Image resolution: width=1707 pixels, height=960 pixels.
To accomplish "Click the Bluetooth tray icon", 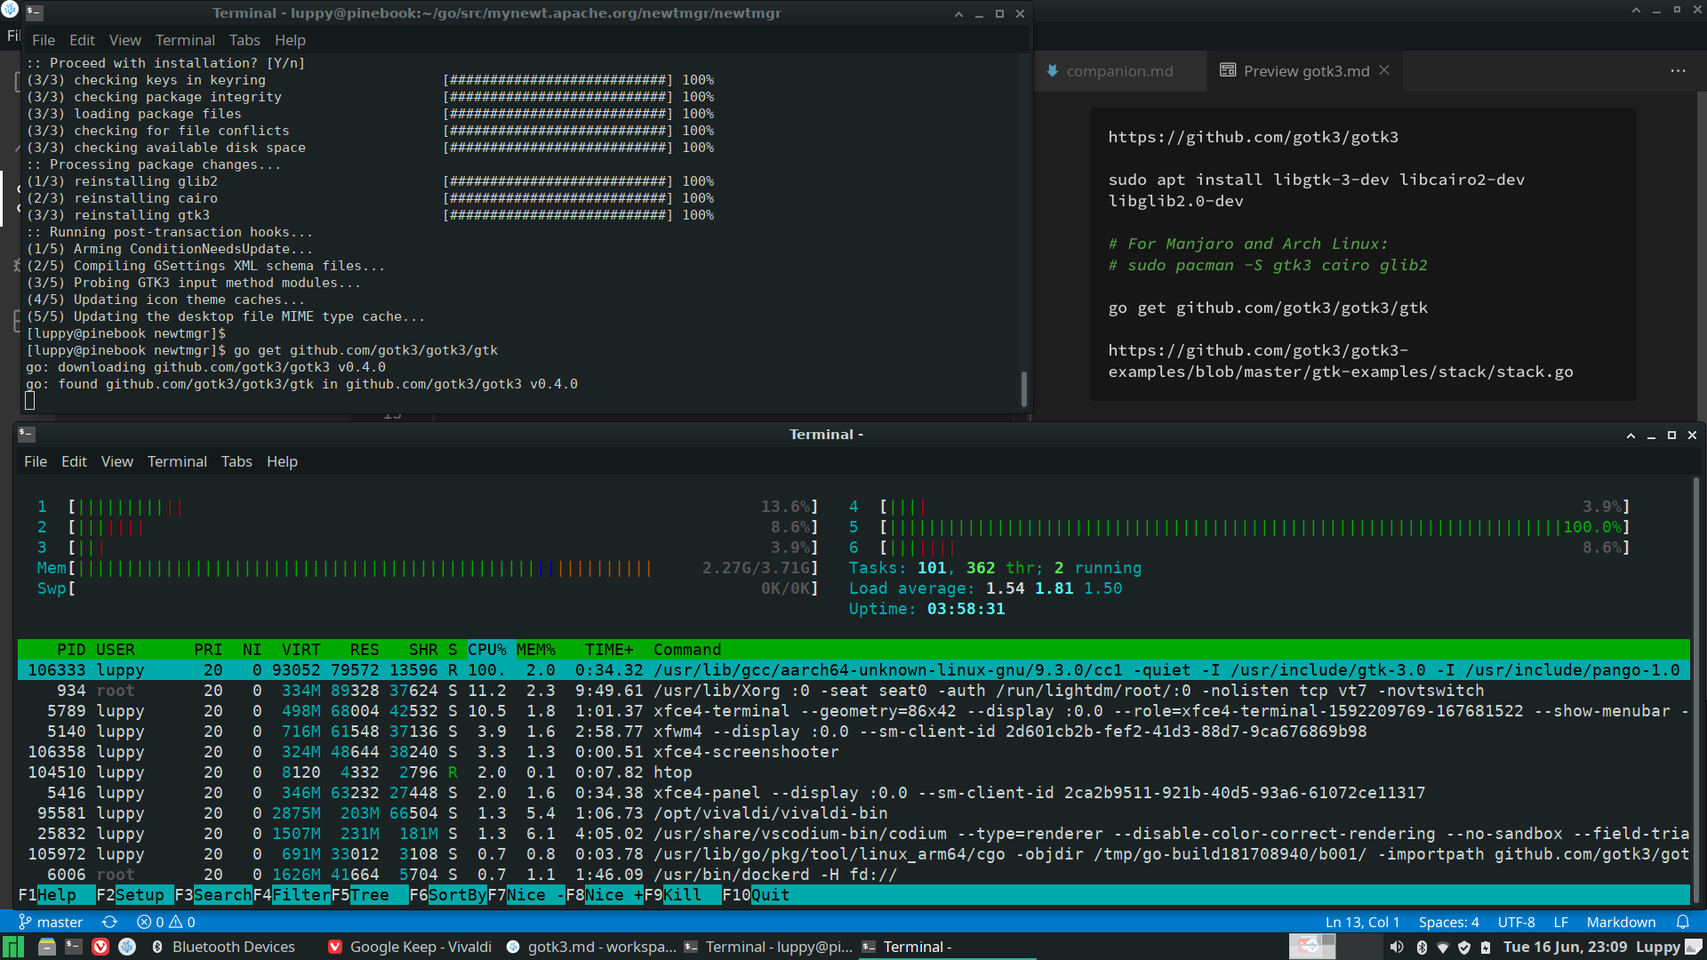I will pyautogui.click(x=1421, y=947).
